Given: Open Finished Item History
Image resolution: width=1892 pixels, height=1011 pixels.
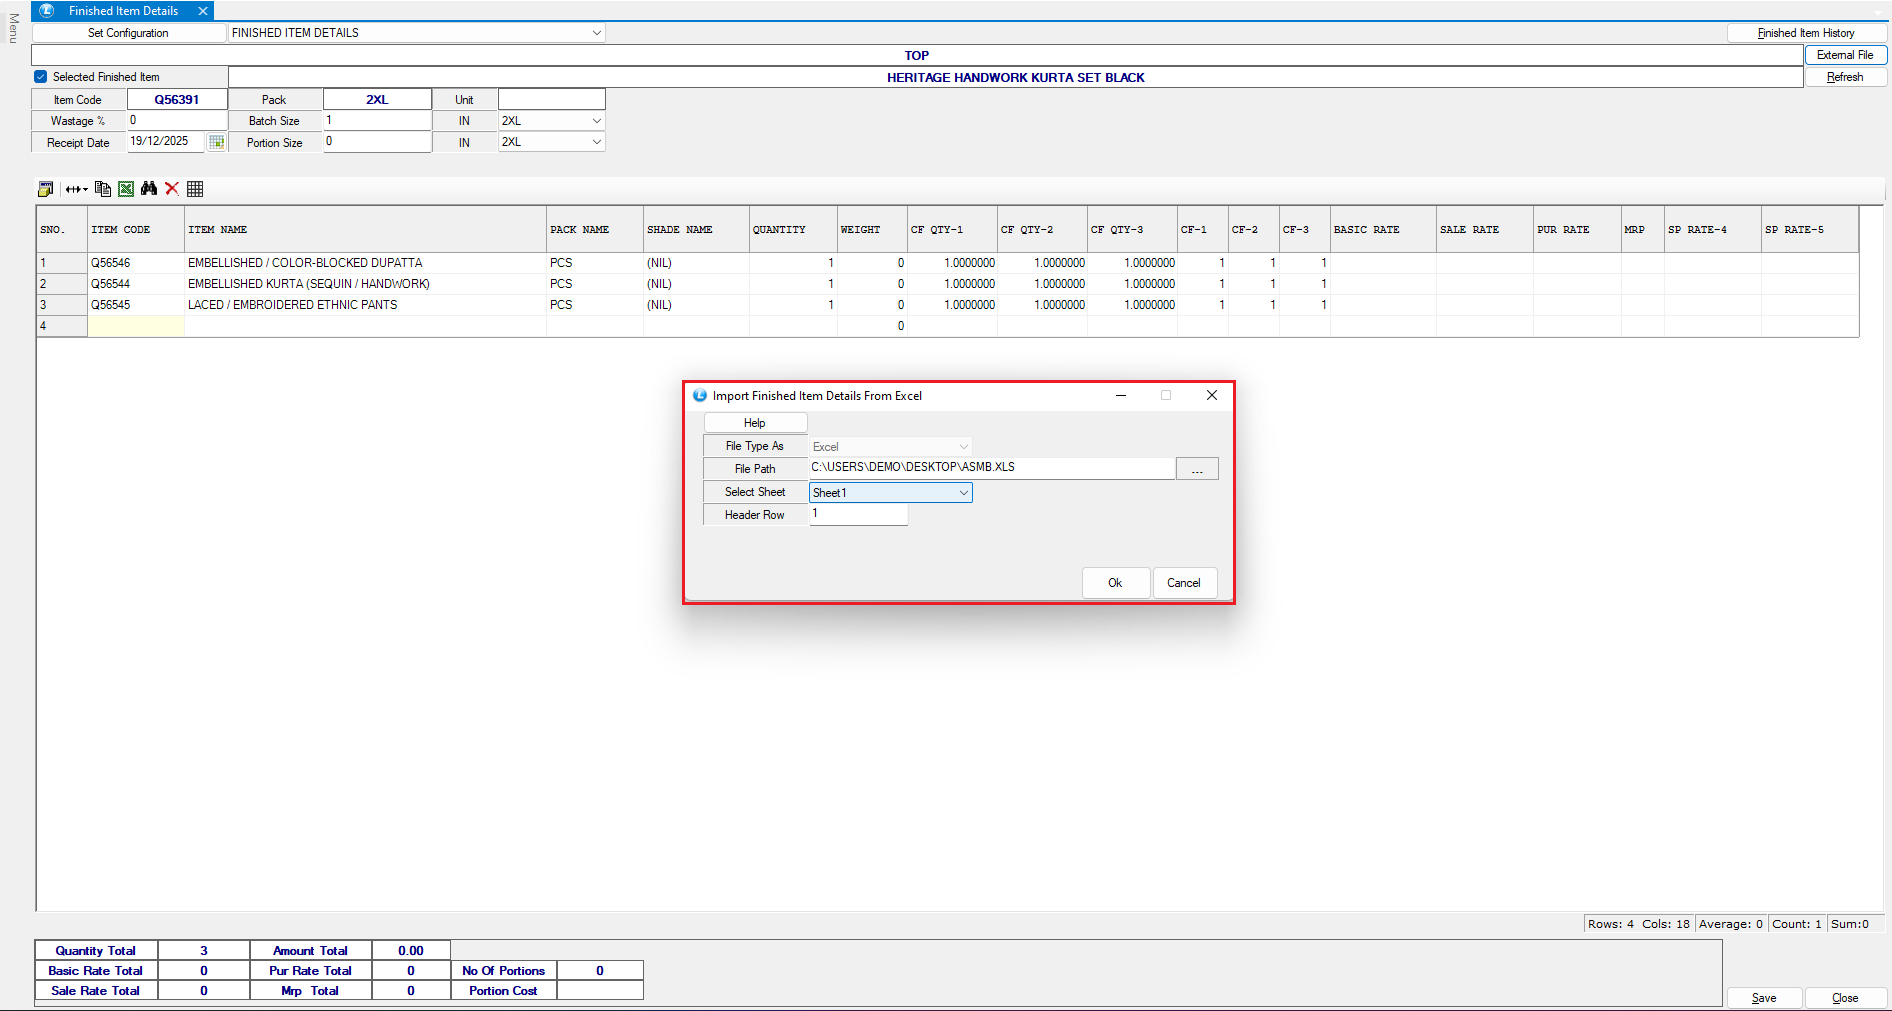Looking at the screenshot, I should coord(1805,33).
